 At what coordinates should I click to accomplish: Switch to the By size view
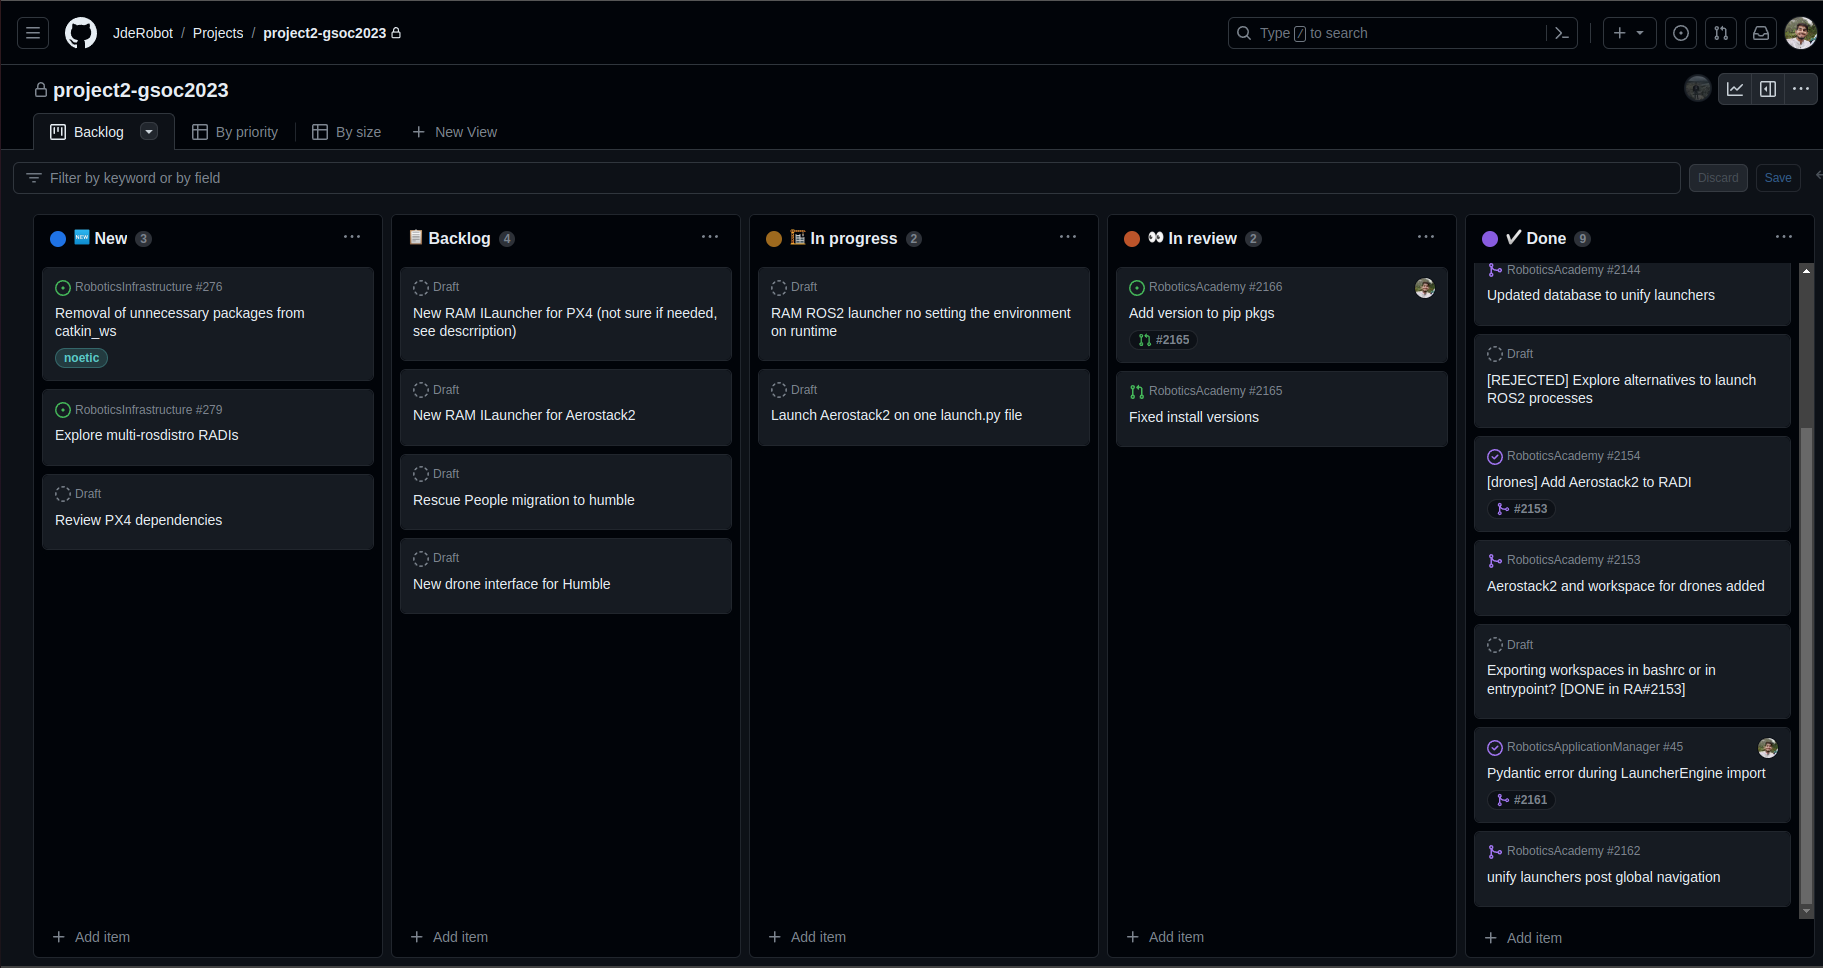[347, 132]
